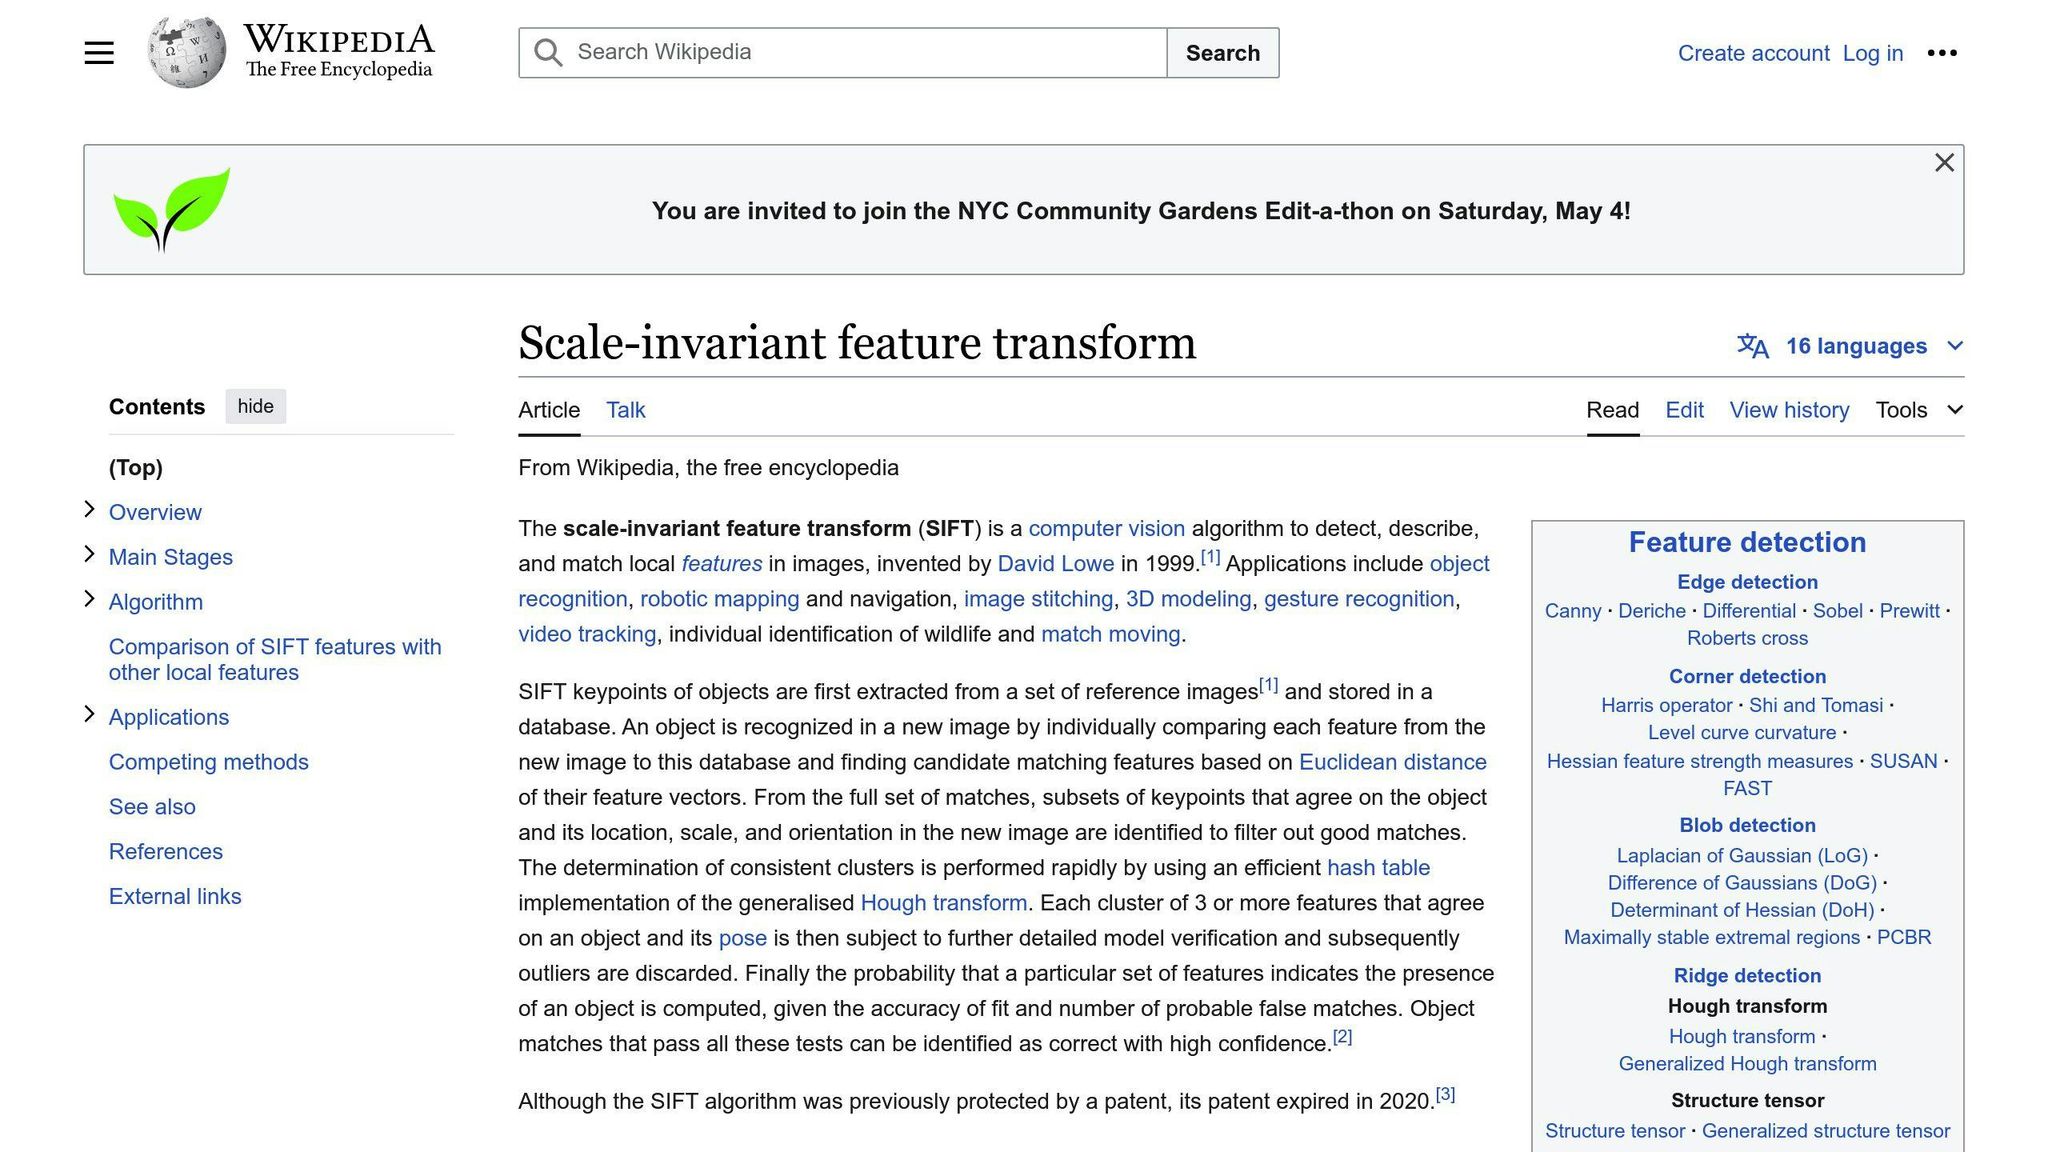Expand the Main Stages contents entry
The height and width of the screenshot is (1152, 2048).
(89, 555)
